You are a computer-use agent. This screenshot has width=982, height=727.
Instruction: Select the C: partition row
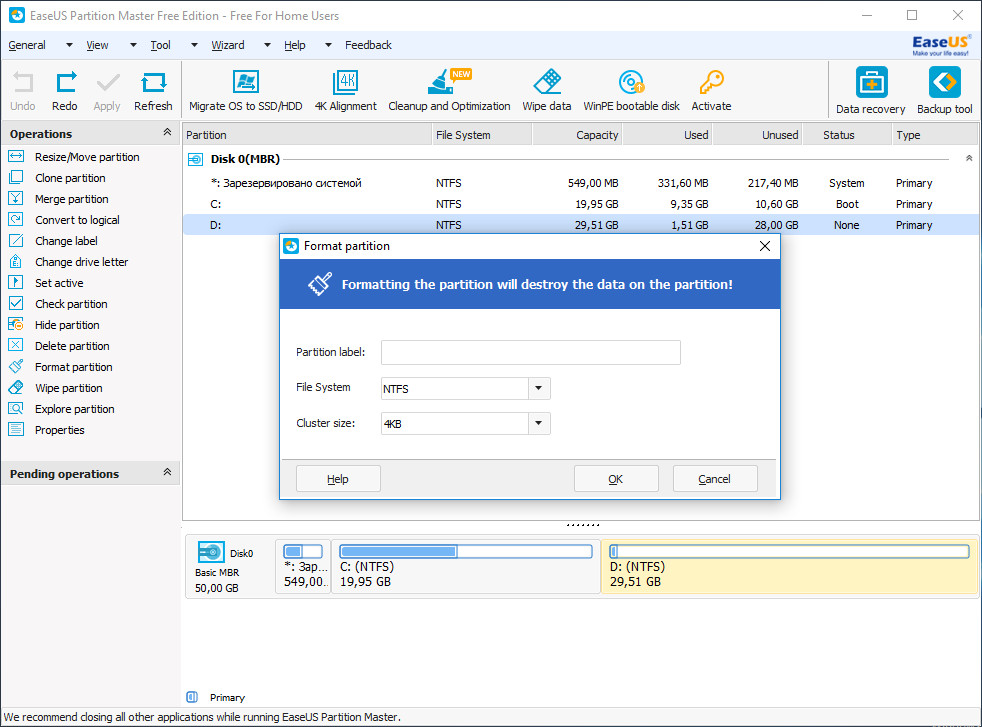coord(581,204)
